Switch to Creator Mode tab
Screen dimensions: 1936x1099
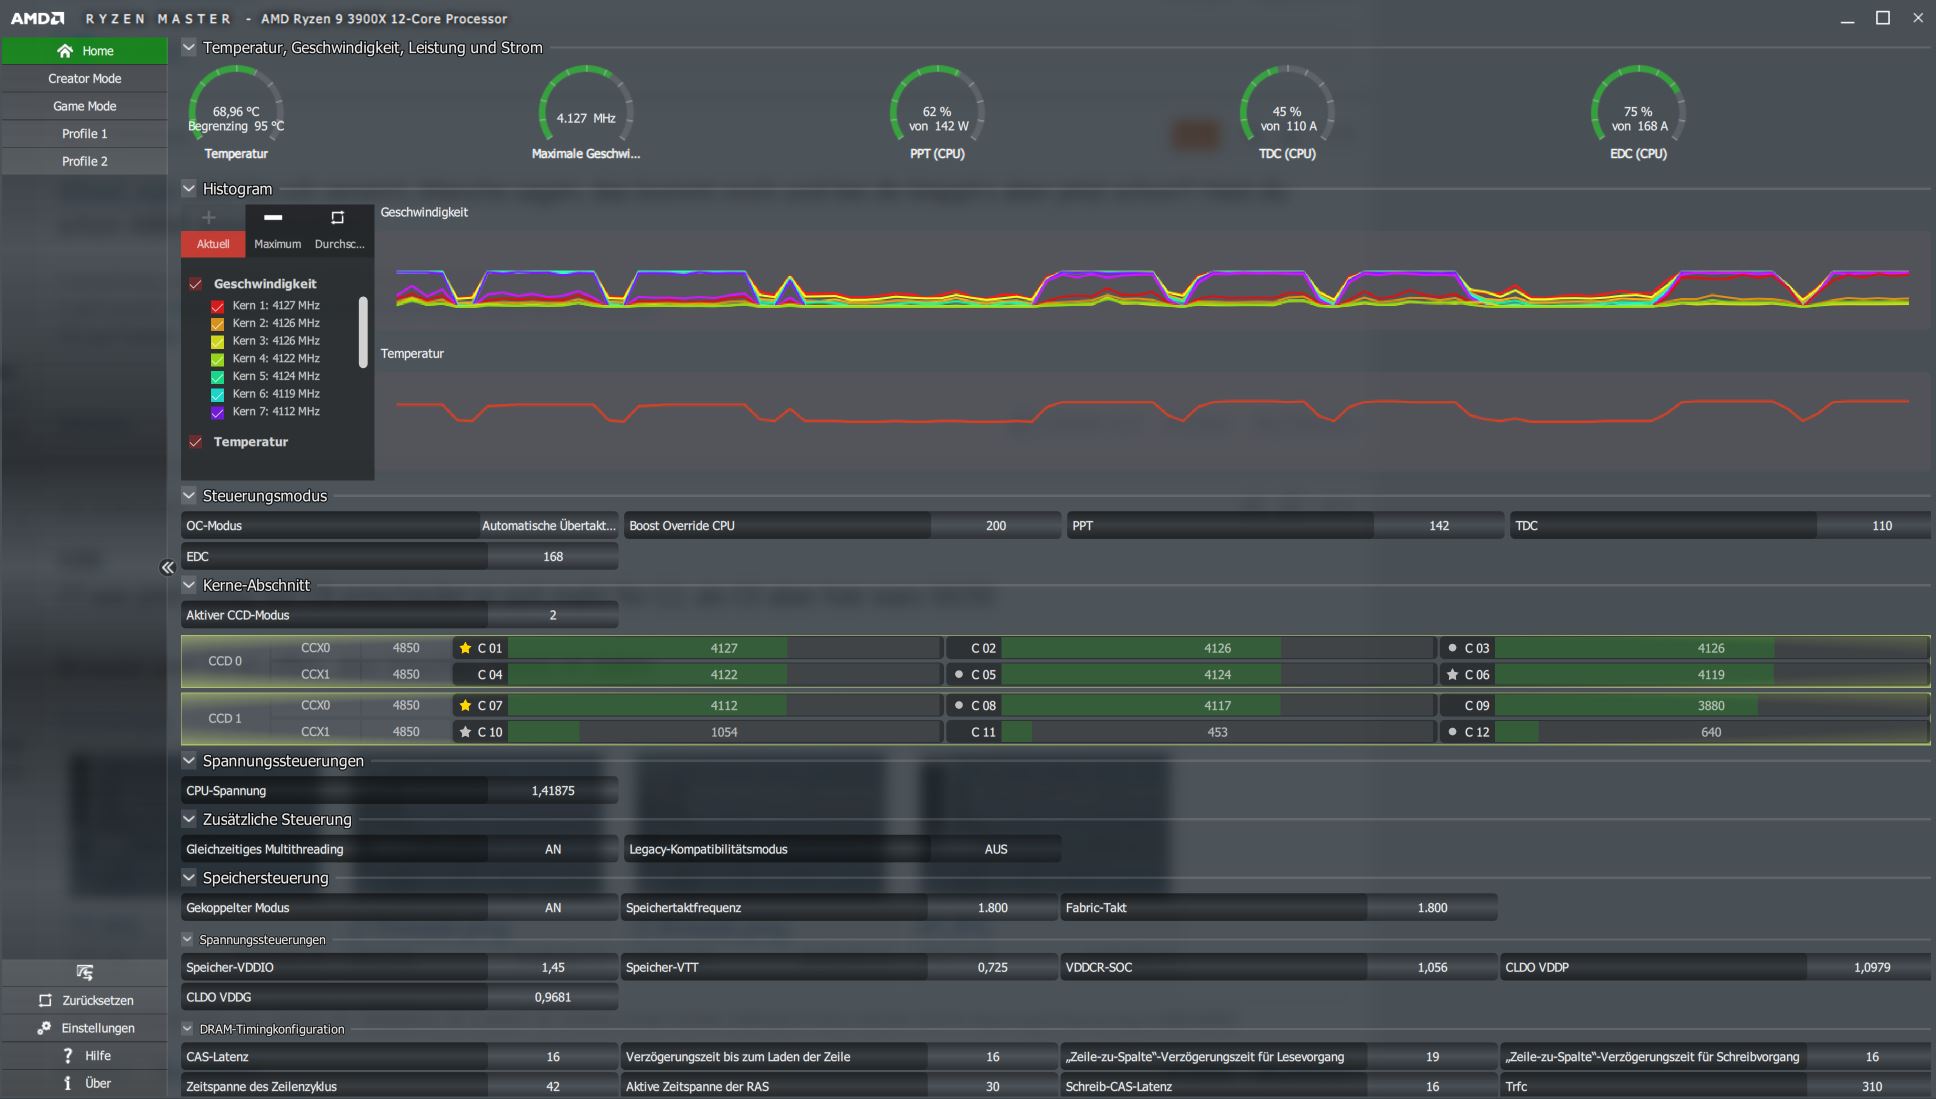coord(84,78)
